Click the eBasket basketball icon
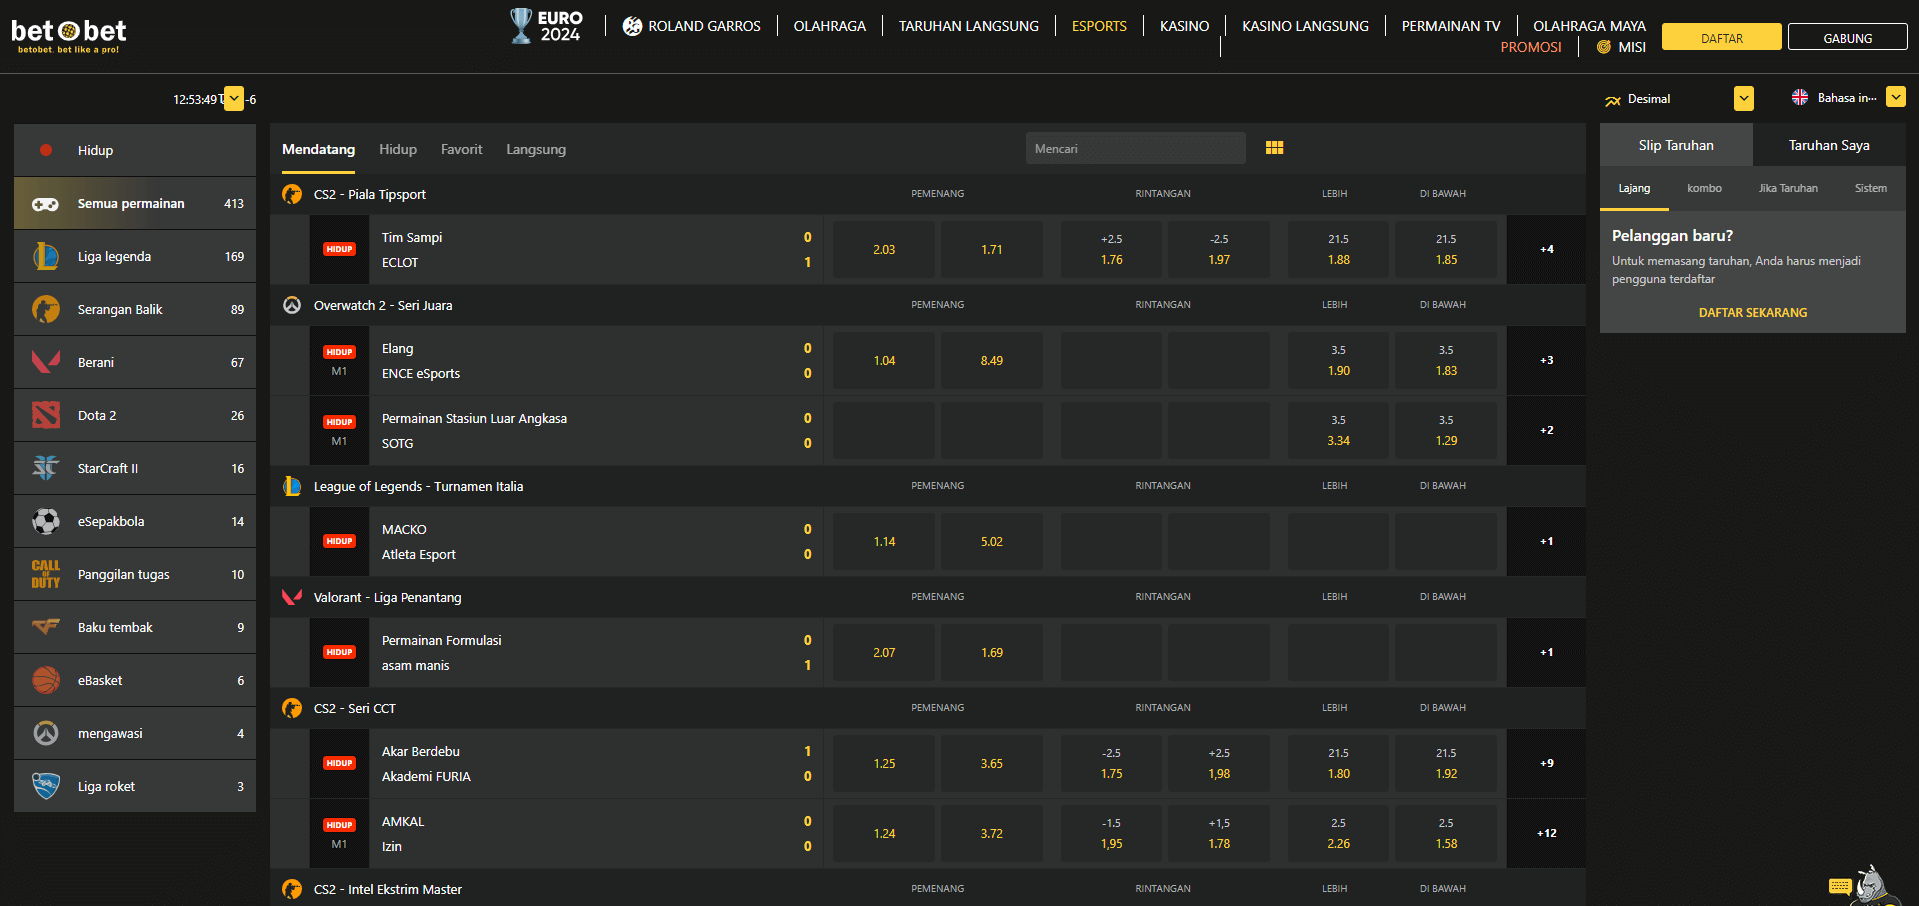1919x906 pixels. pyautogui.click(x=45, y=680)
